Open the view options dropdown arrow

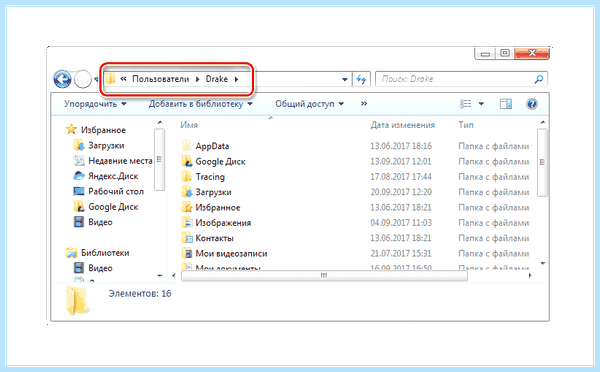[481, 104]
